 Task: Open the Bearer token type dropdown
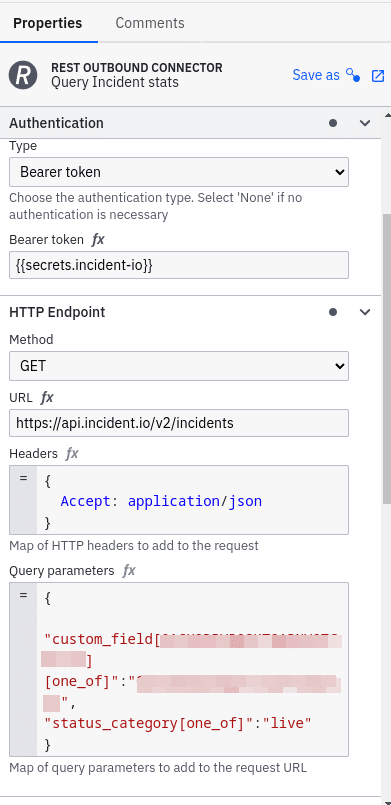click(179, 172)
